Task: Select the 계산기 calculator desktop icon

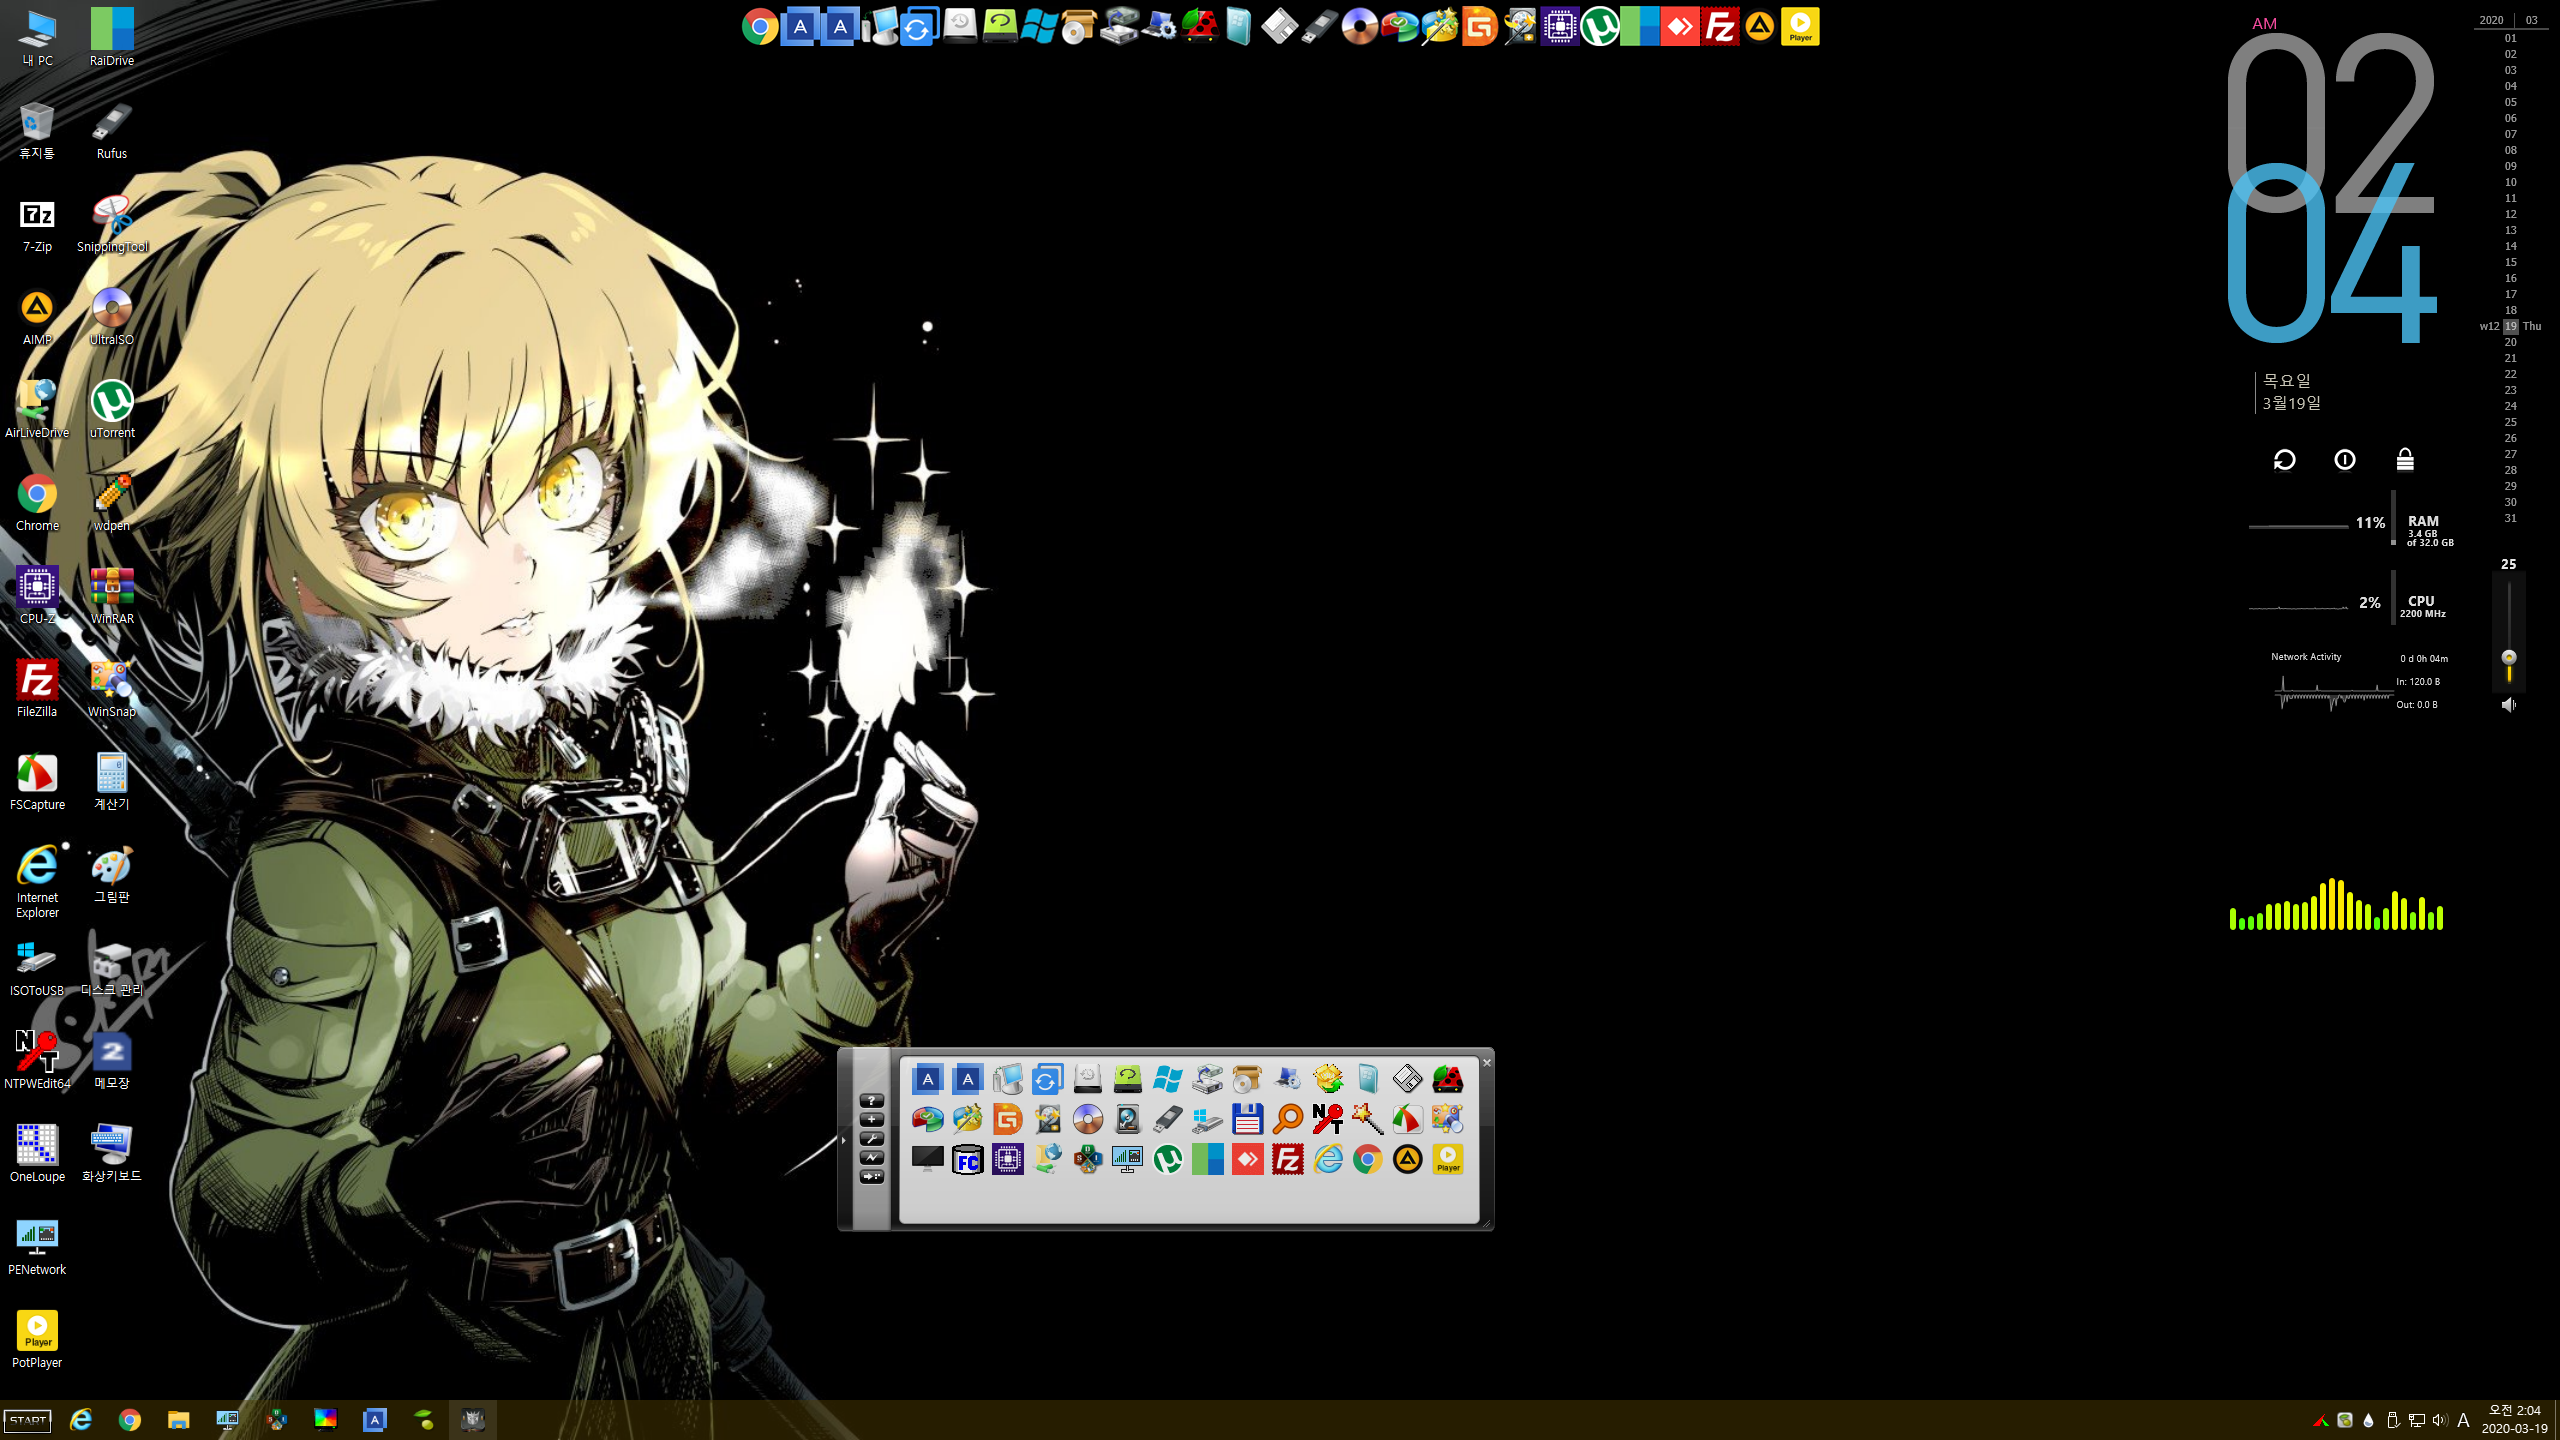Action: 112,782
